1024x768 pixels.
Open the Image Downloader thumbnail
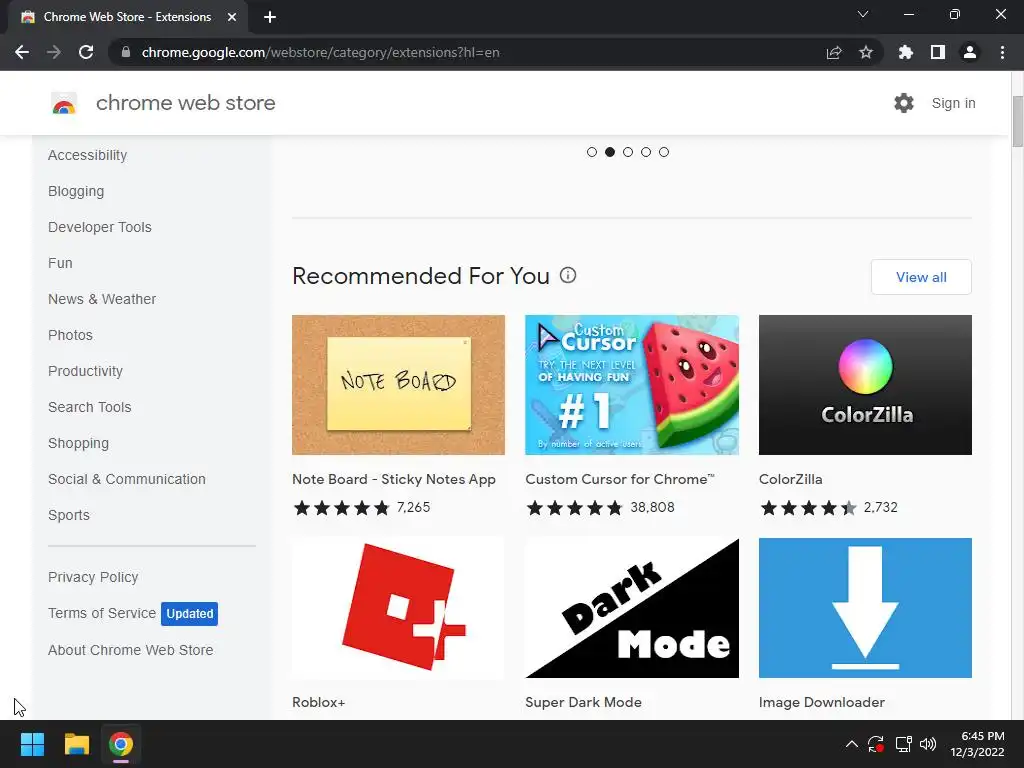click(x=865, y=608)
